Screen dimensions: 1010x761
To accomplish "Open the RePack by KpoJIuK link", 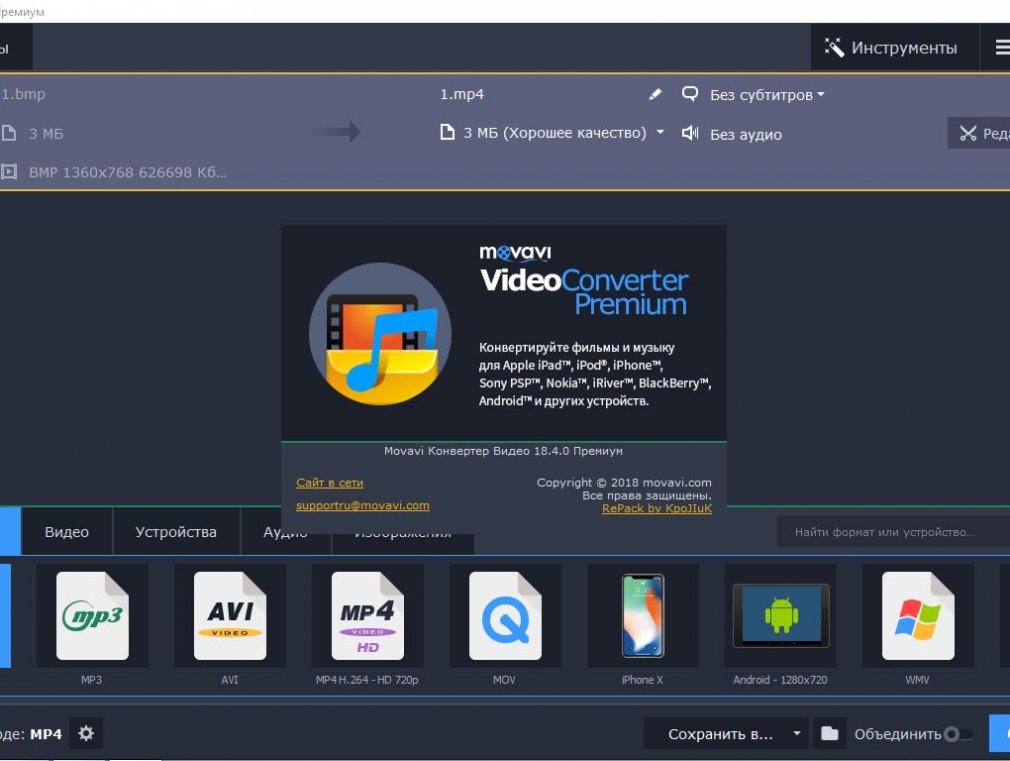I will click(x=657, y=508).
